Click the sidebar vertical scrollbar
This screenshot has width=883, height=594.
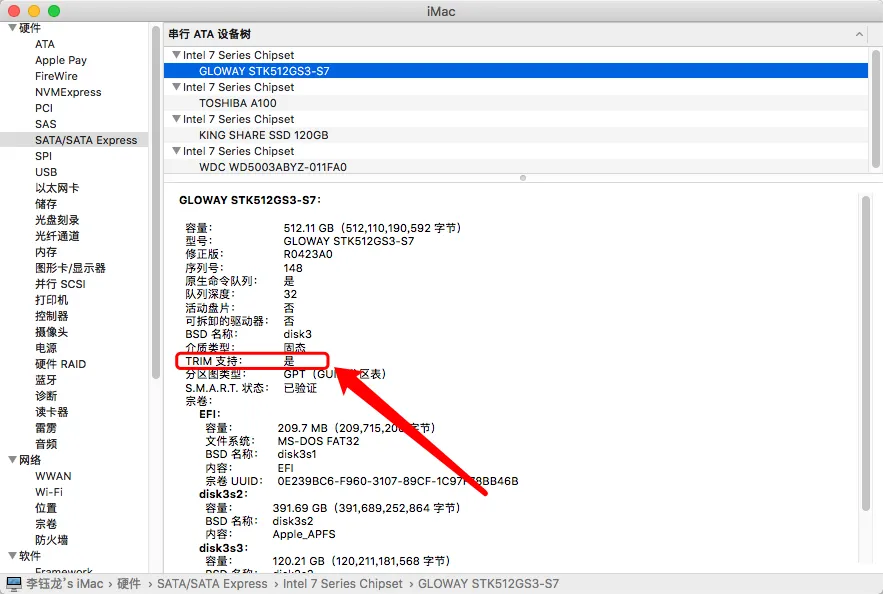tap(155, 202)
